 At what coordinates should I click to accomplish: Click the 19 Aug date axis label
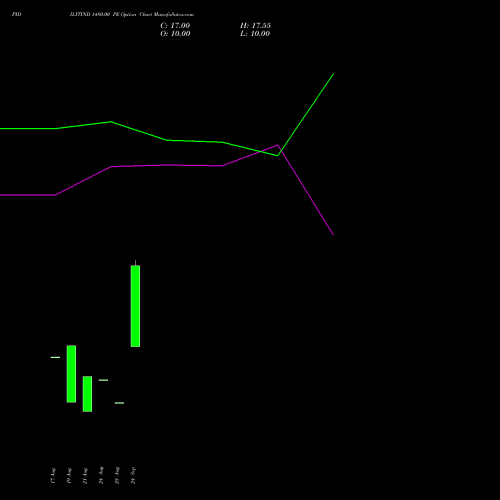pyautogui.click(x=69, y=476)
